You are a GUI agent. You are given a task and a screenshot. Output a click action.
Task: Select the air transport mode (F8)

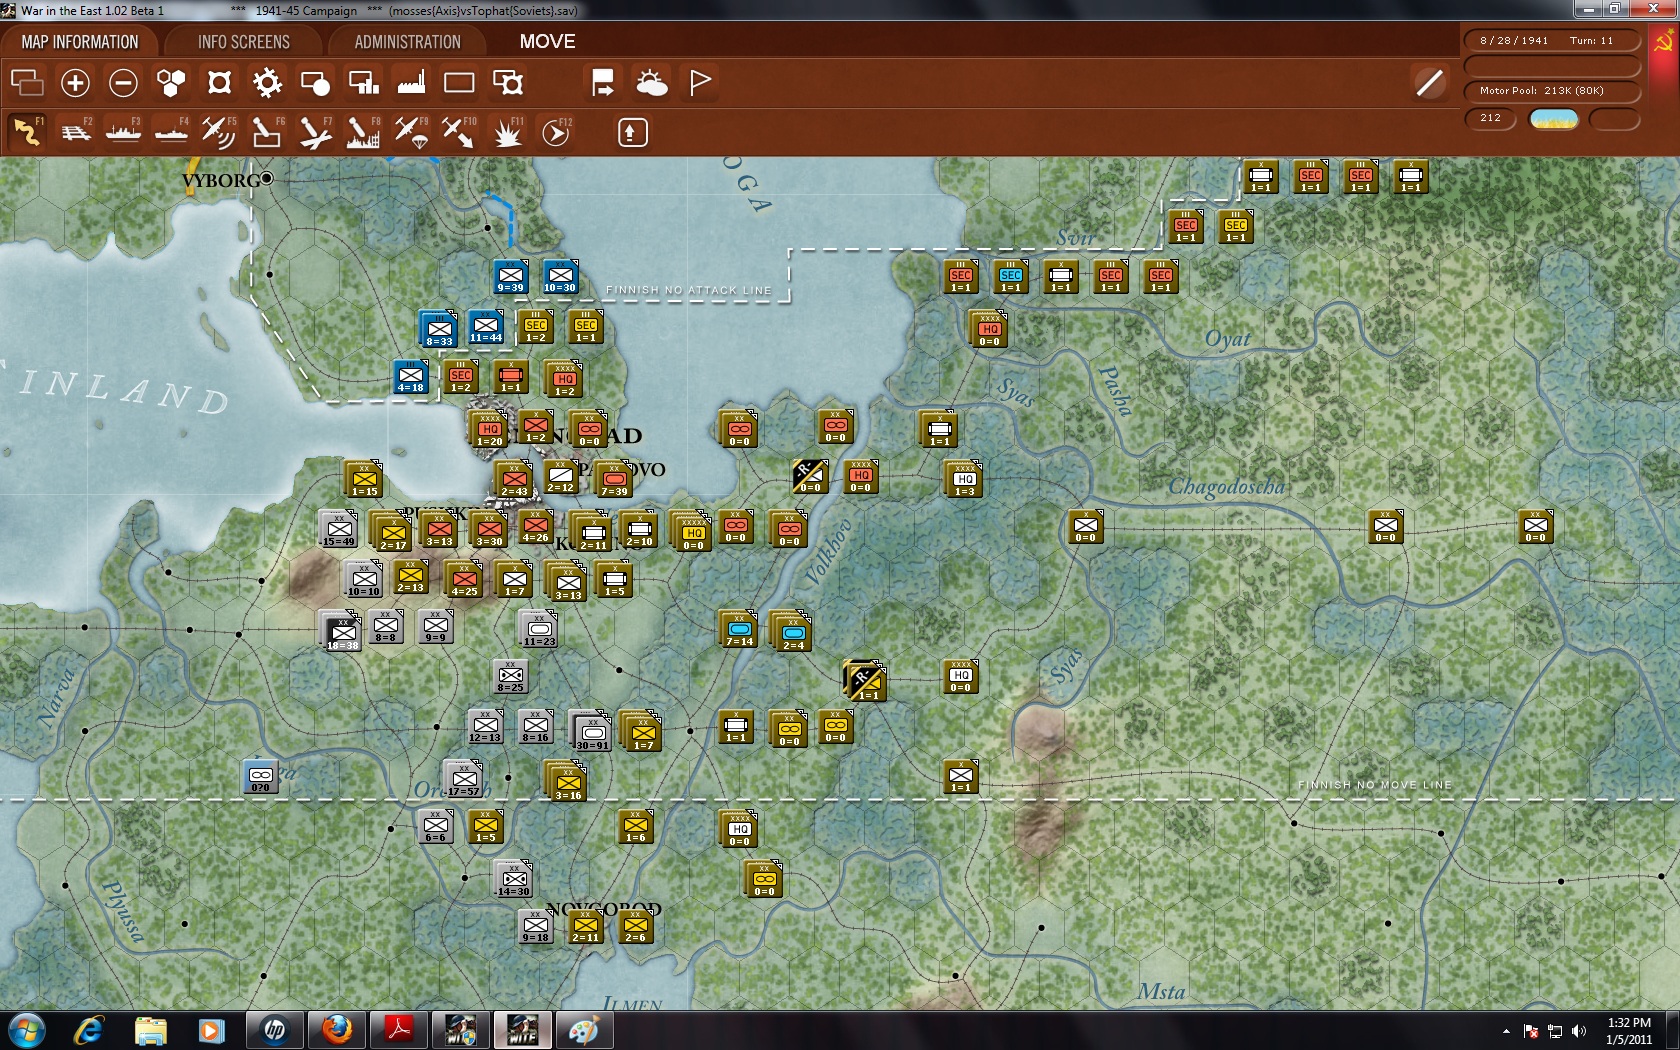(x=362, y=131)
